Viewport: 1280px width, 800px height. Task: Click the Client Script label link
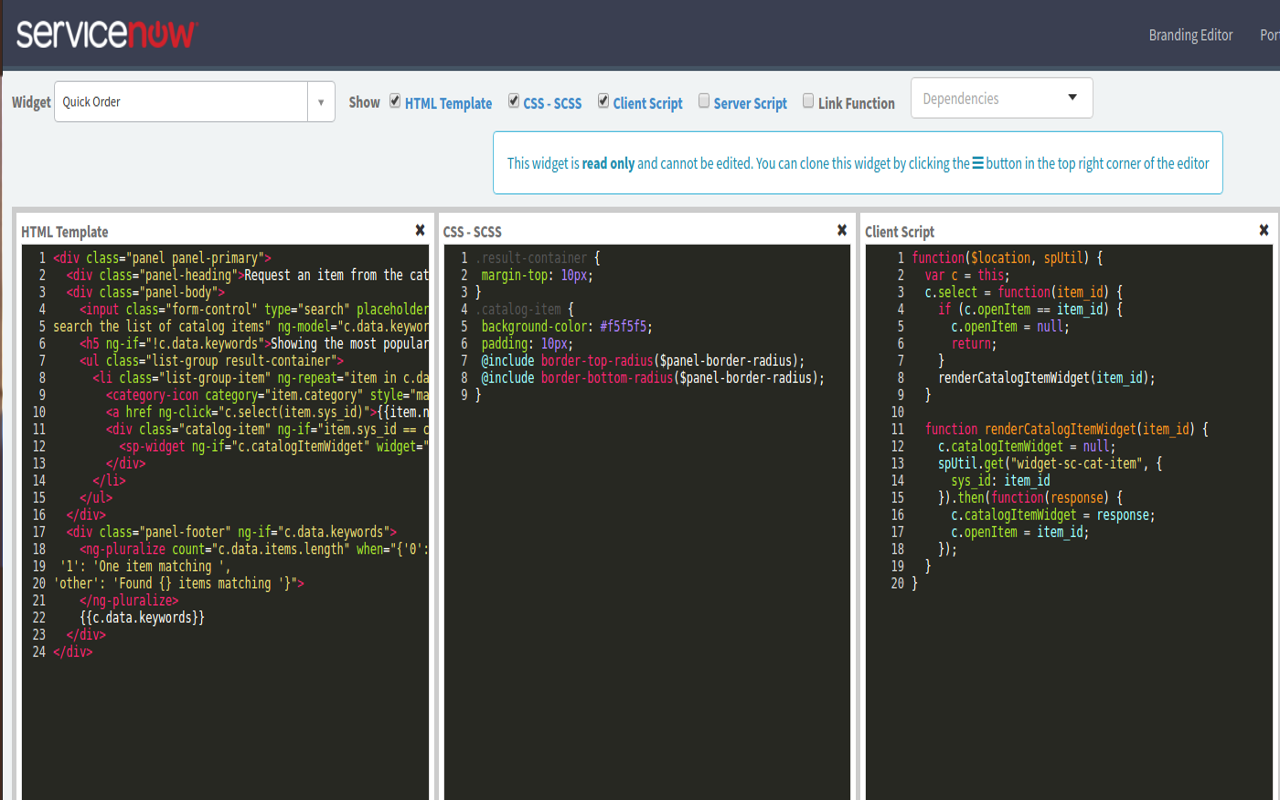[x=648, y=103]
